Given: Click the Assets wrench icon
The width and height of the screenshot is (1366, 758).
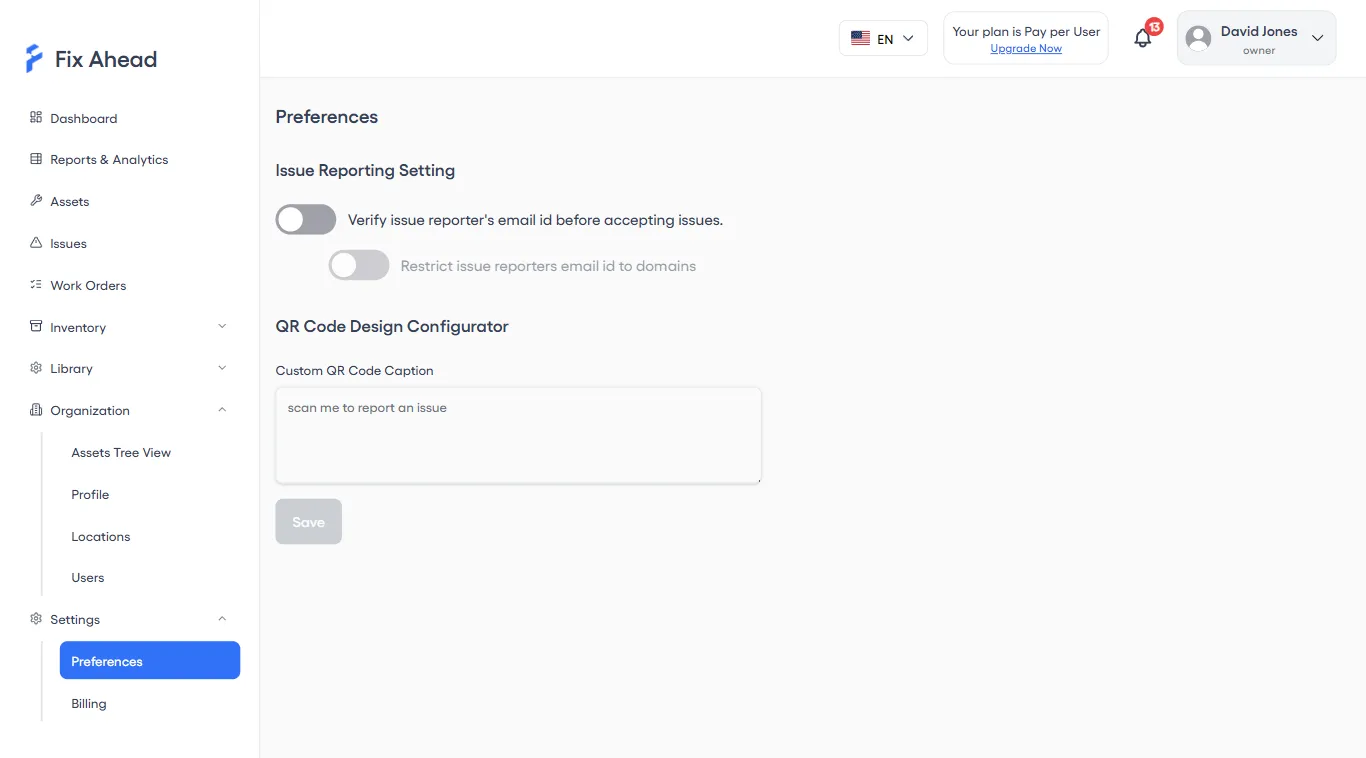Looking at the screenshot, I should [x=34, y=201].
